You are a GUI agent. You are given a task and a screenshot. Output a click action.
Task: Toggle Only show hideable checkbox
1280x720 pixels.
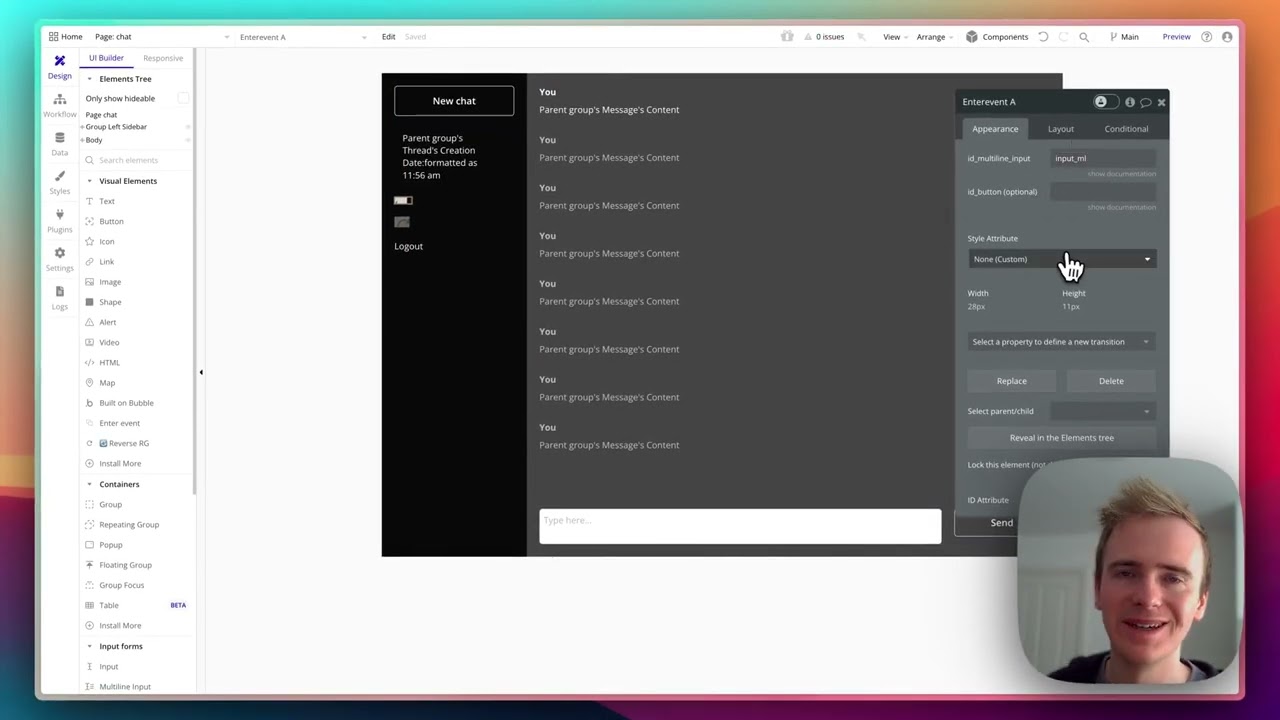[x=183, y=98]
